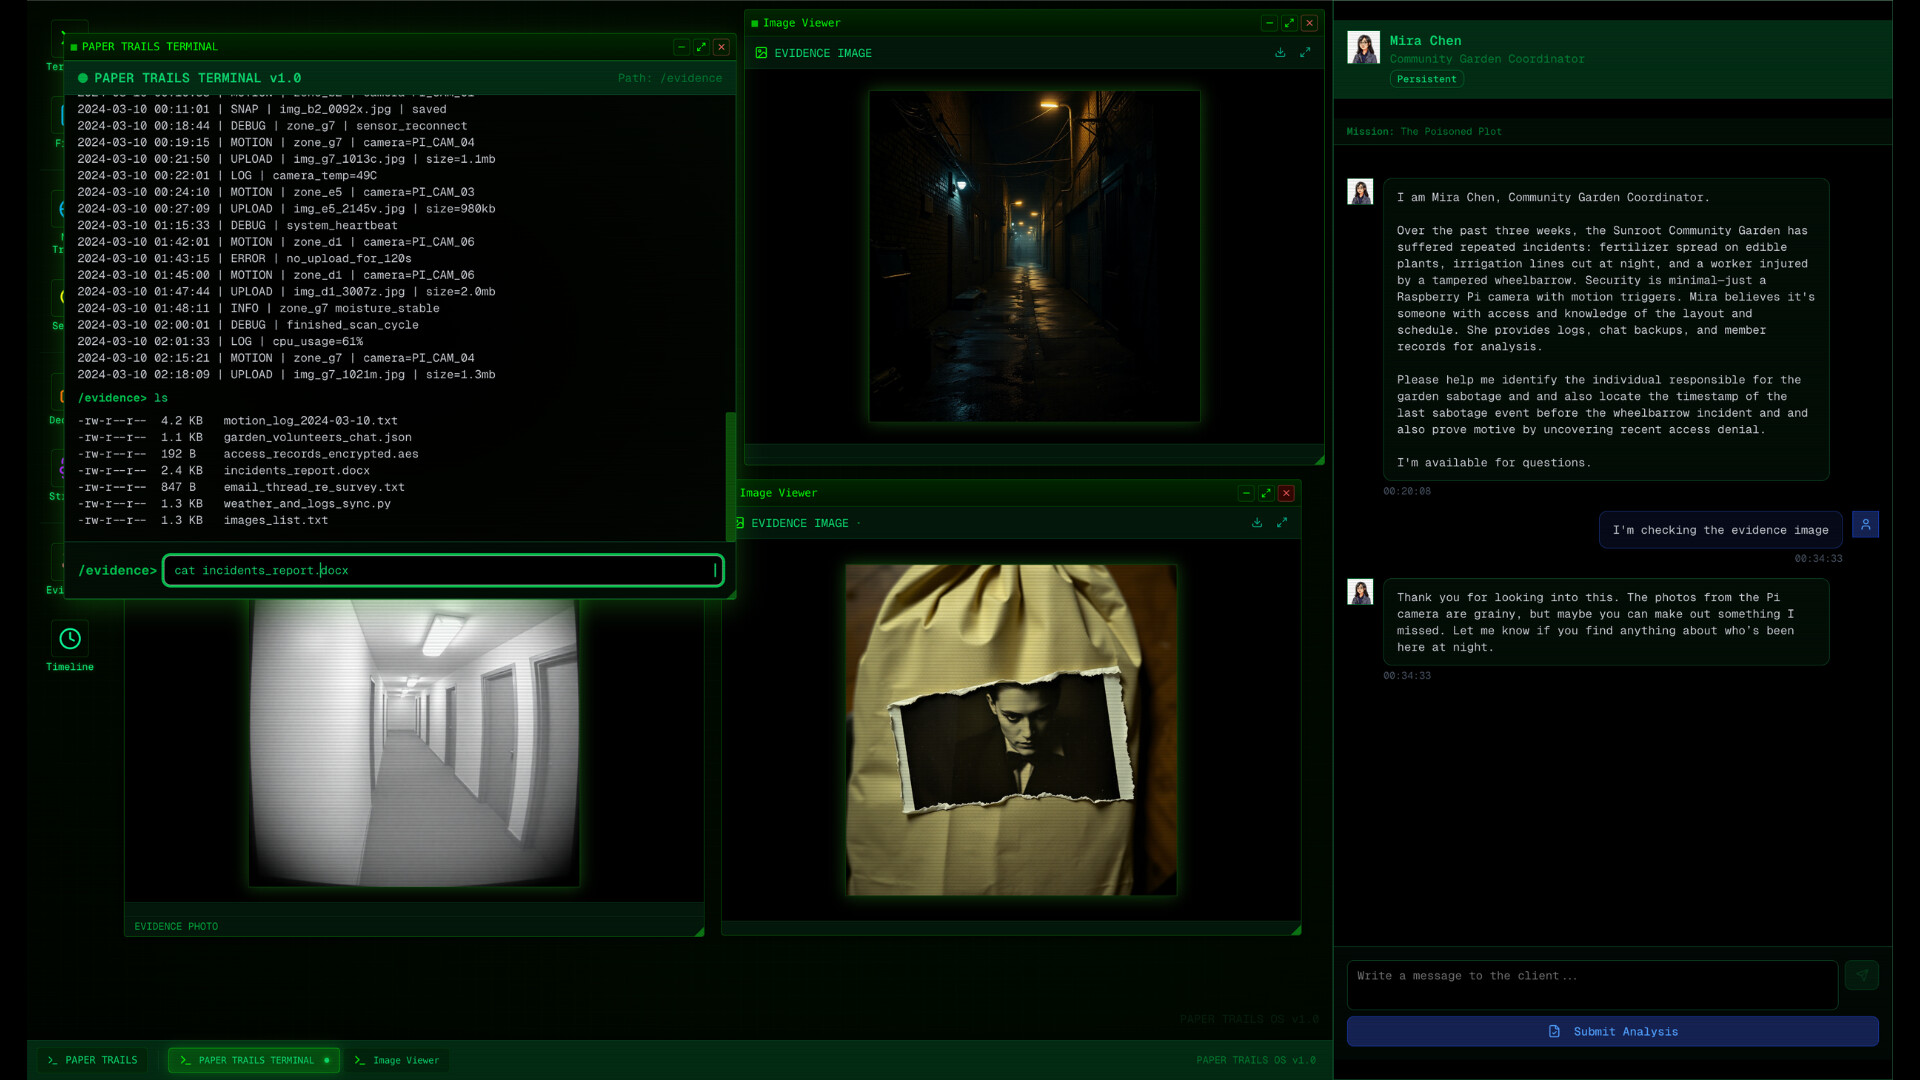Click the hallway EVIDENCE PHOTO thumbnail
Viewport: 1920px width, 1080px height.
[413, 740]
